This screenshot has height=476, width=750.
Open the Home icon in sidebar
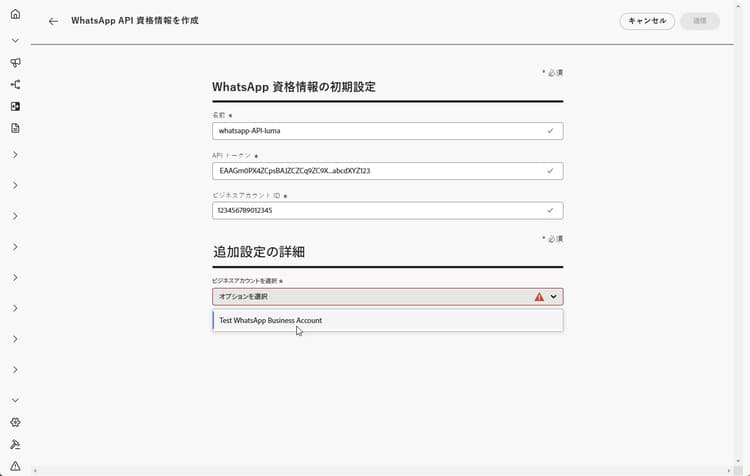(15, 14)
